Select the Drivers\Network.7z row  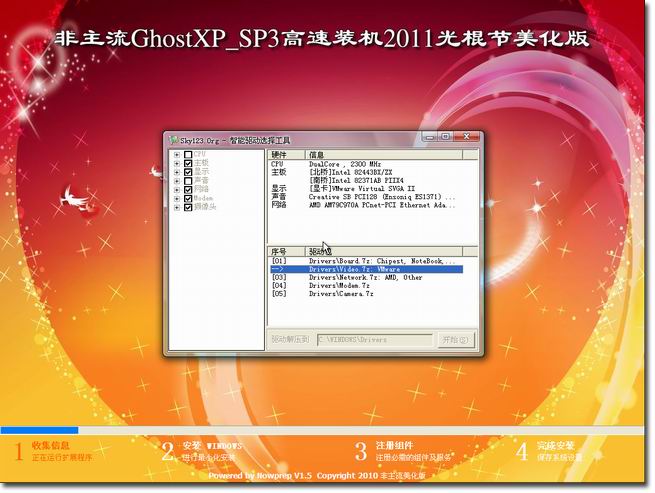click(366, 277)
